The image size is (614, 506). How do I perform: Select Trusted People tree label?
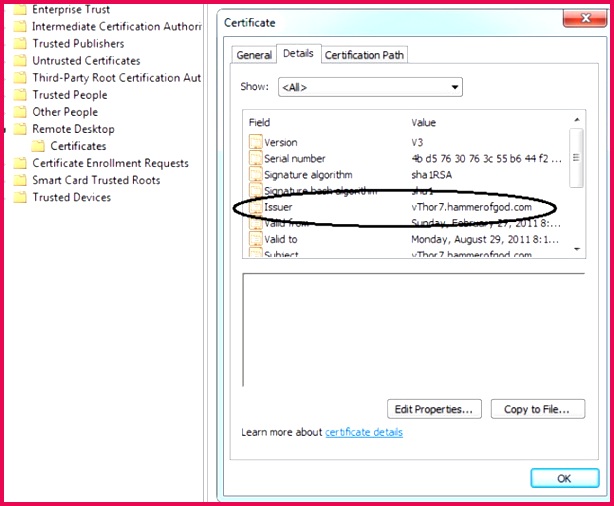click(x=70, y=95)
